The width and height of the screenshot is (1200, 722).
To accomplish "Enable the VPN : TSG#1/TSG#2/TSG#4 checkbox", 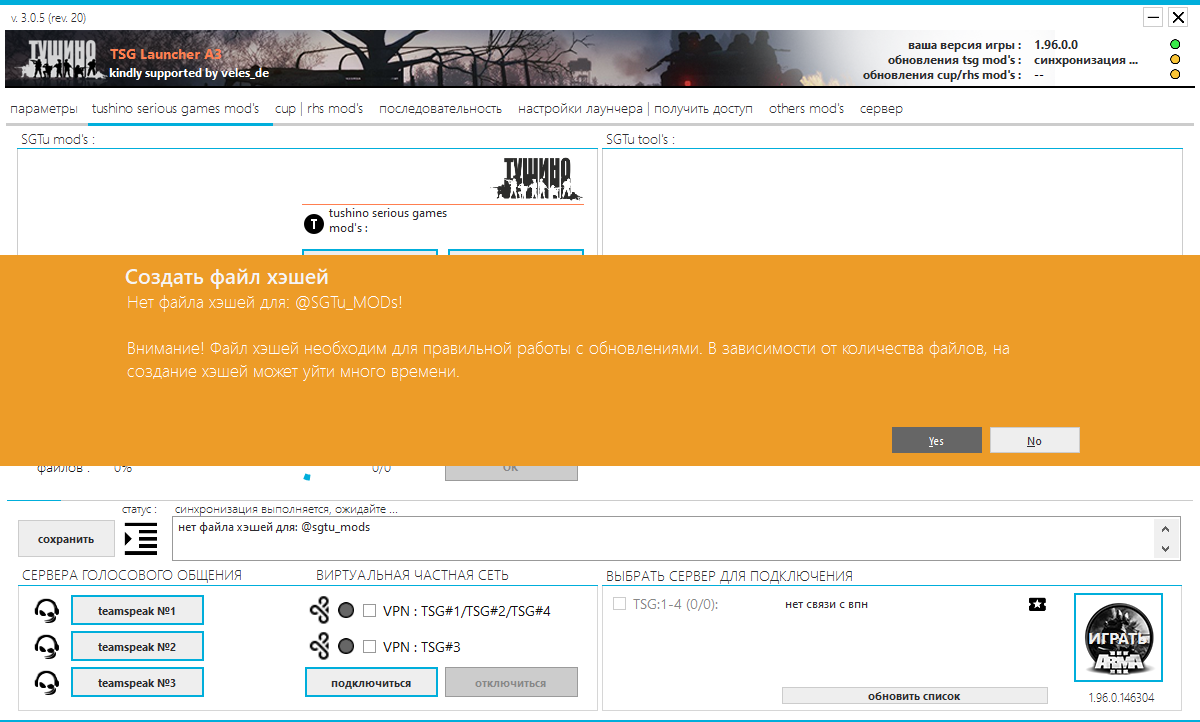I will tap(369, 610).
